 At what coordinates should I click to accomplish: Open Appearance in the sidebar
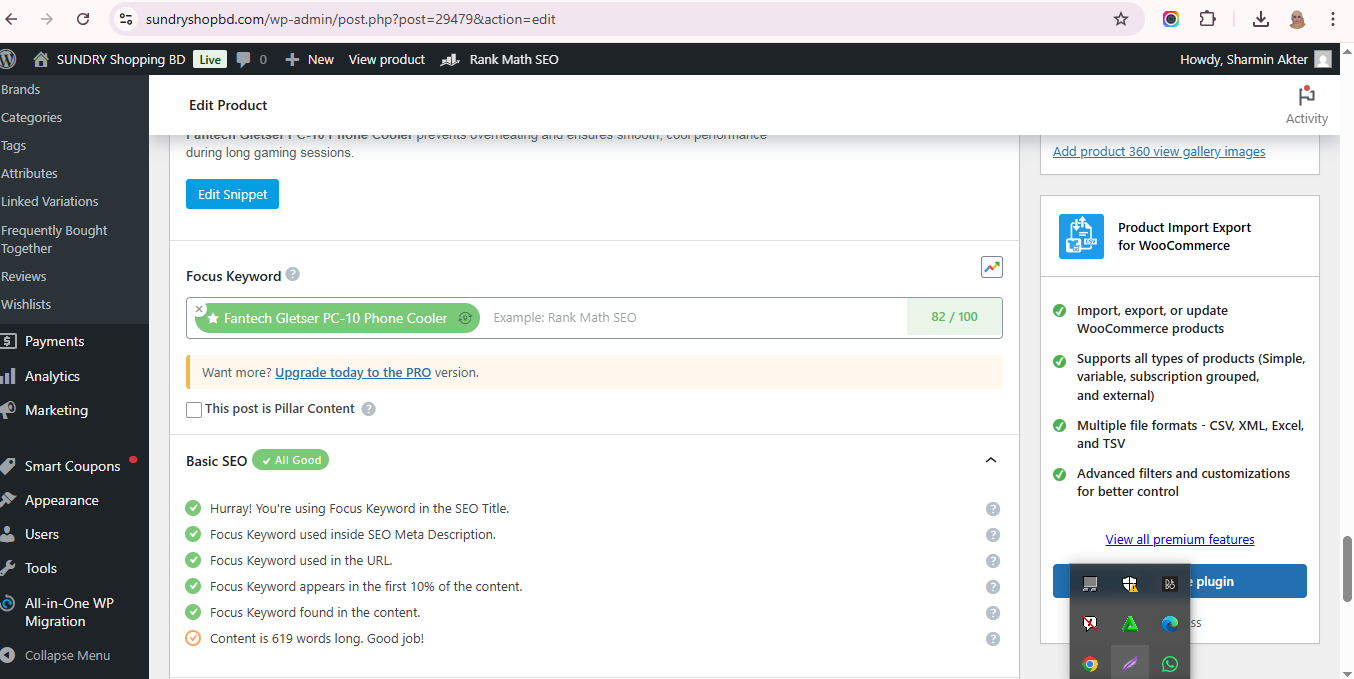(61, 500)
